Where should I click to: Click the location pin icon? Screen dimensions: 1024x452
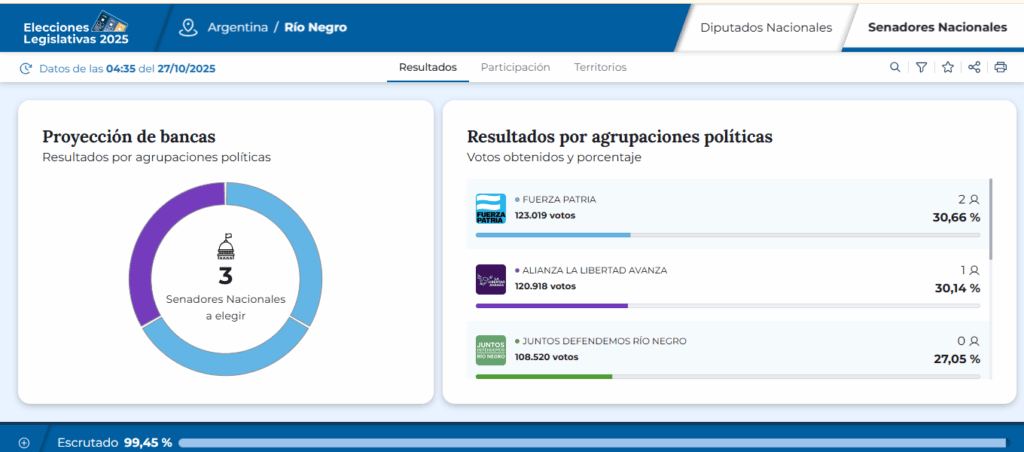(188, 27)
